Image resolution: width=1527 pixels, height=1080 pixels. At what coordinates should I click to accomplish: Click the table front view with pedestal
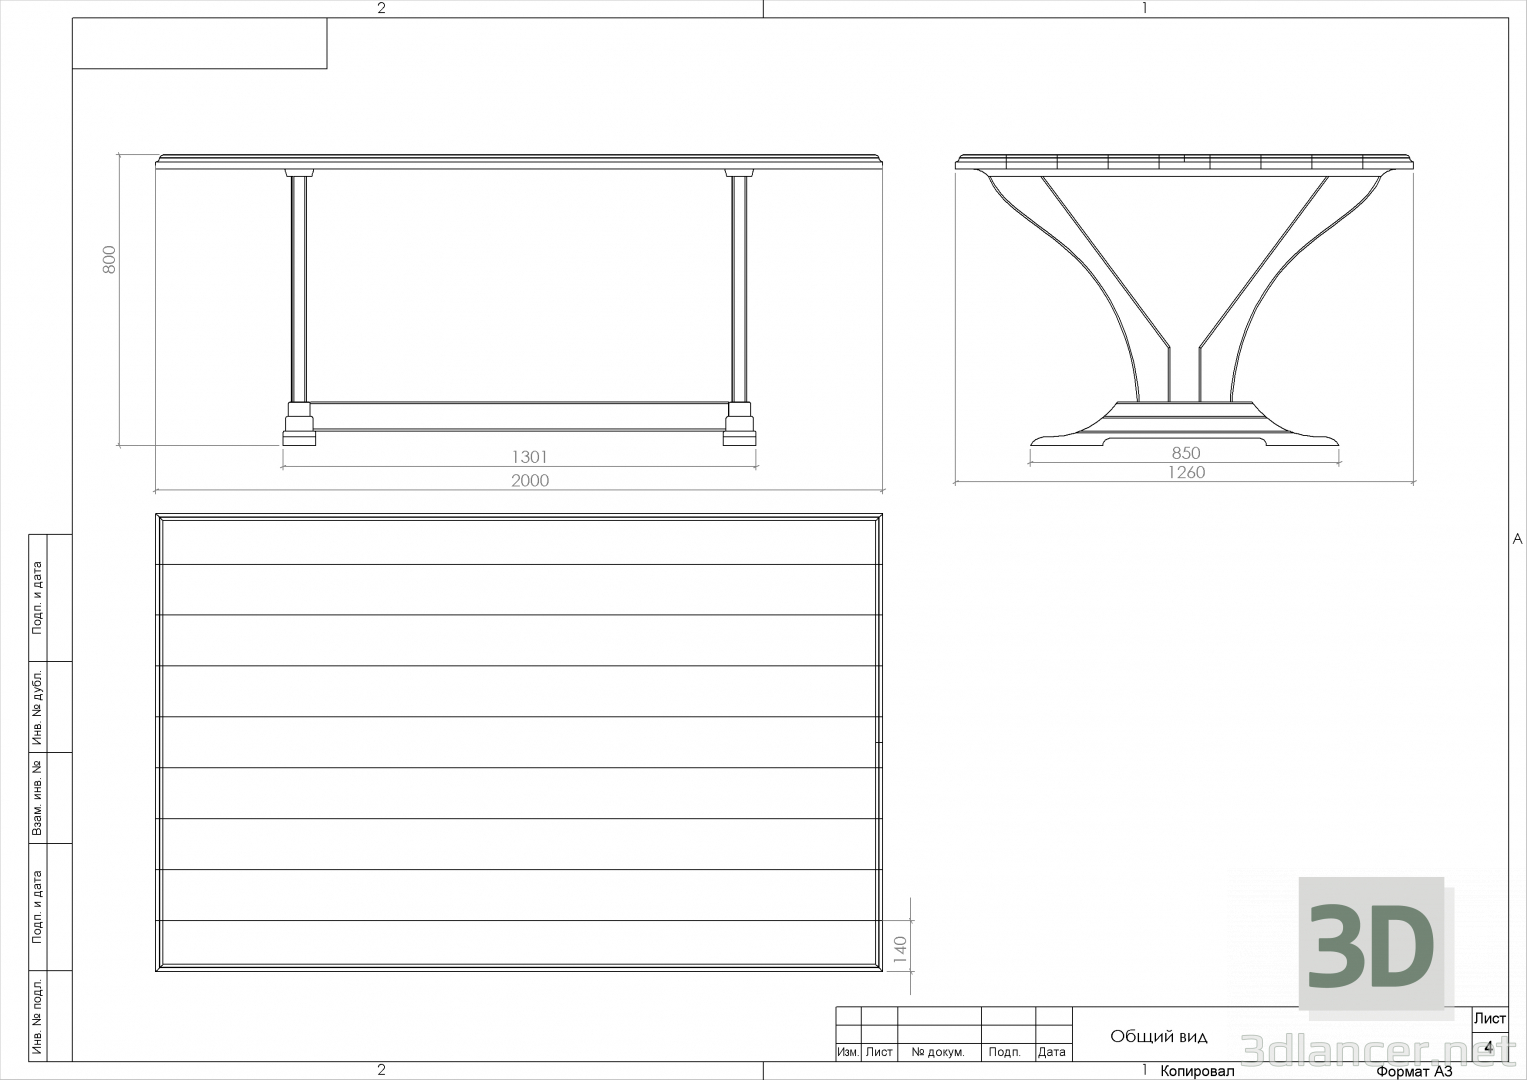click(x=1185, y=300)
